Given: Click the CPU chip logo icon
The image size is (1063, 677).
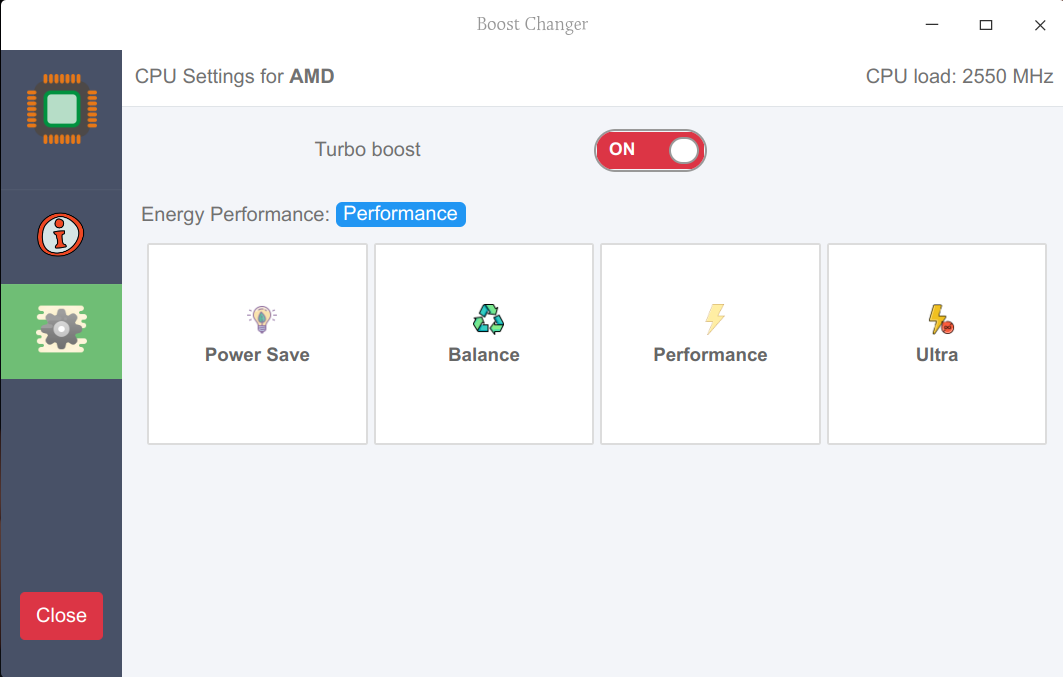Looking at the screenshot, I should (x=61, y=109).
